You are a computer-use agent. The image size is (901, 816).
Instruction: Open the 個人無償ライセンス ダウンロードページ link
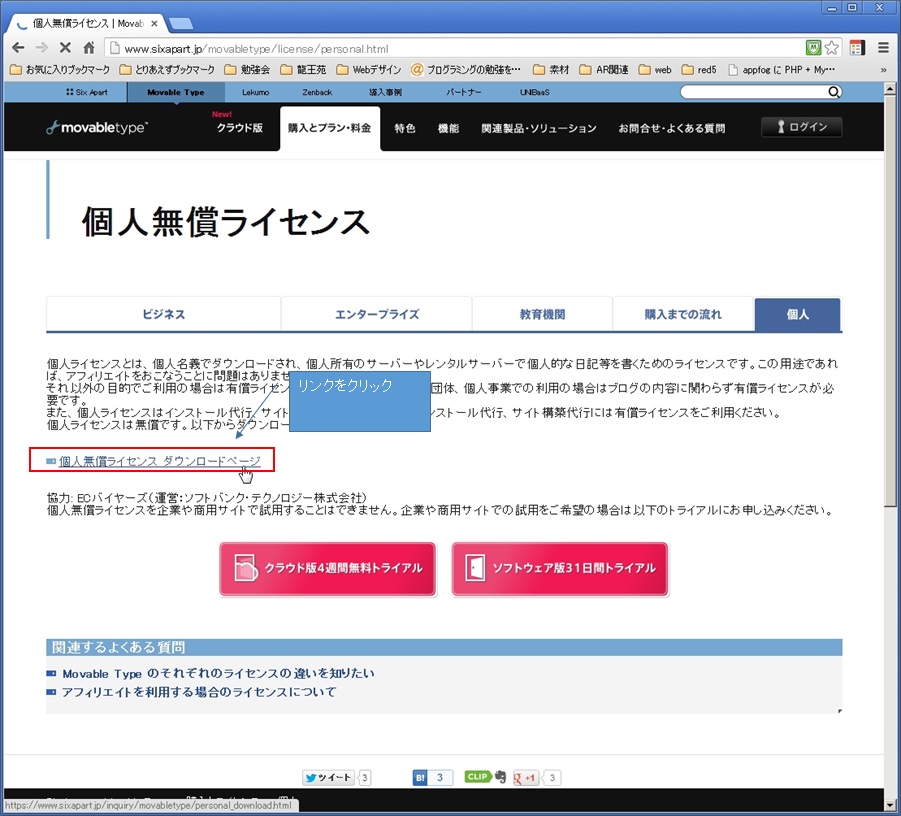pos(159,461)
